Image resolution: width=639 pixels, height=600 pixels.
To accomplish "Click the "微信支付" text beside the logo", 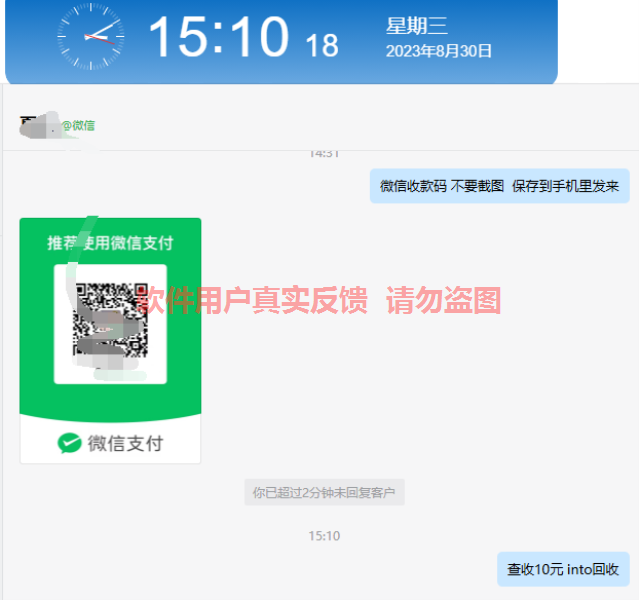I will pos(125,443).
